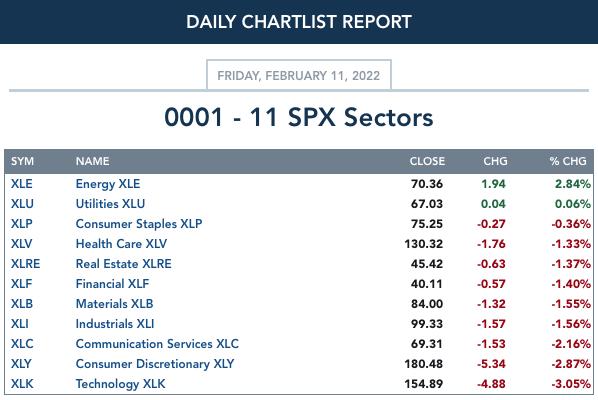Screen dimensions: 598x400
Task: Open the Utilities XLU chart link
Action: pyautogui.click(x=110, y=204)
